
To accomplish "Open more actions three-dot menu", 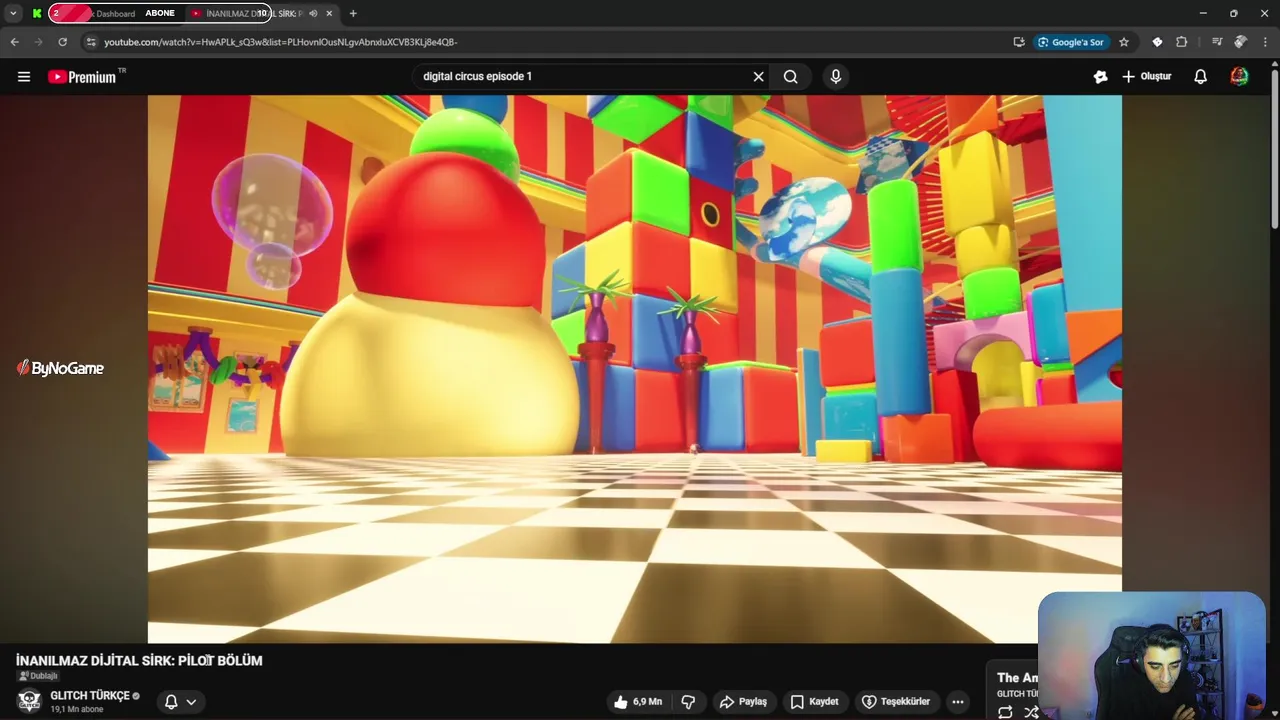I will (x=958, y=702).
